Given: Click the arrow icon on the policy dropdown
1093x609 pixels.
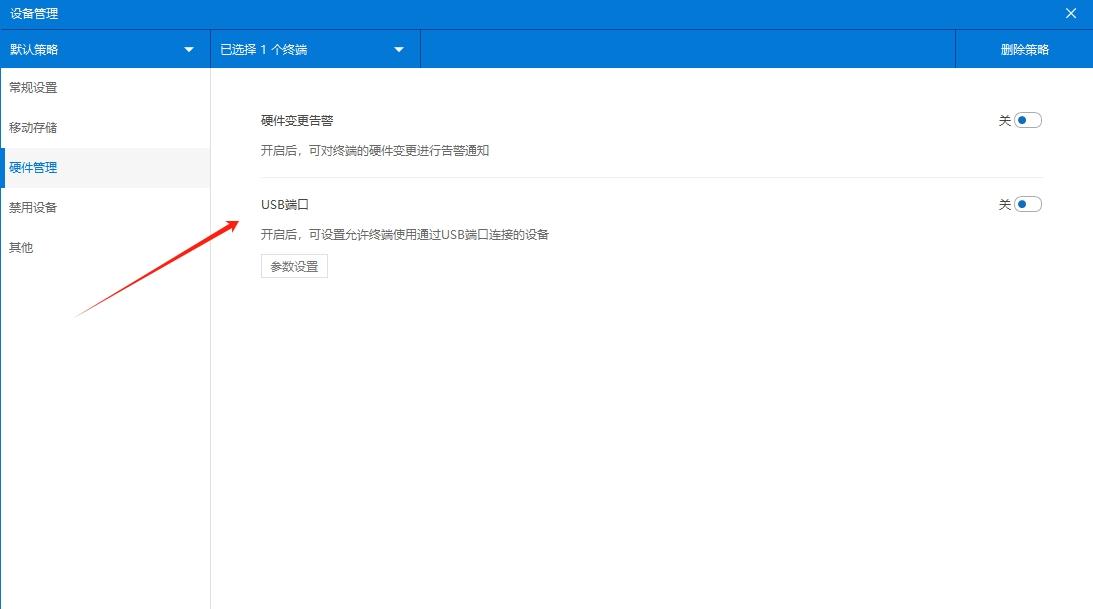Looking at the screenshot, I should pos(188,48).
